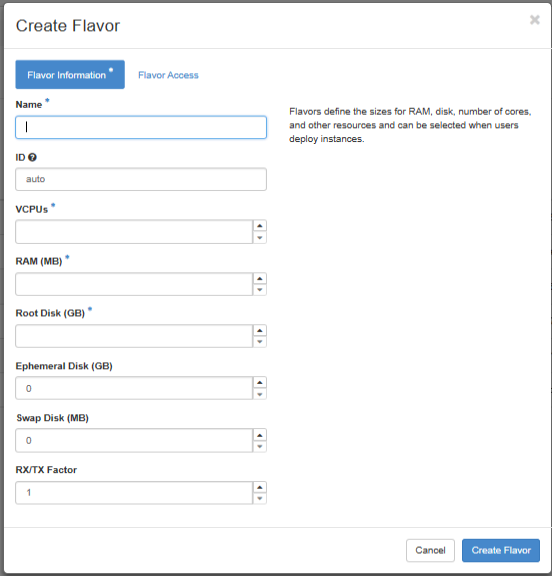Viewport: 552px width, 576px height.
Task: Close the Create Flavor dialog with X
Action: (535, 20)
